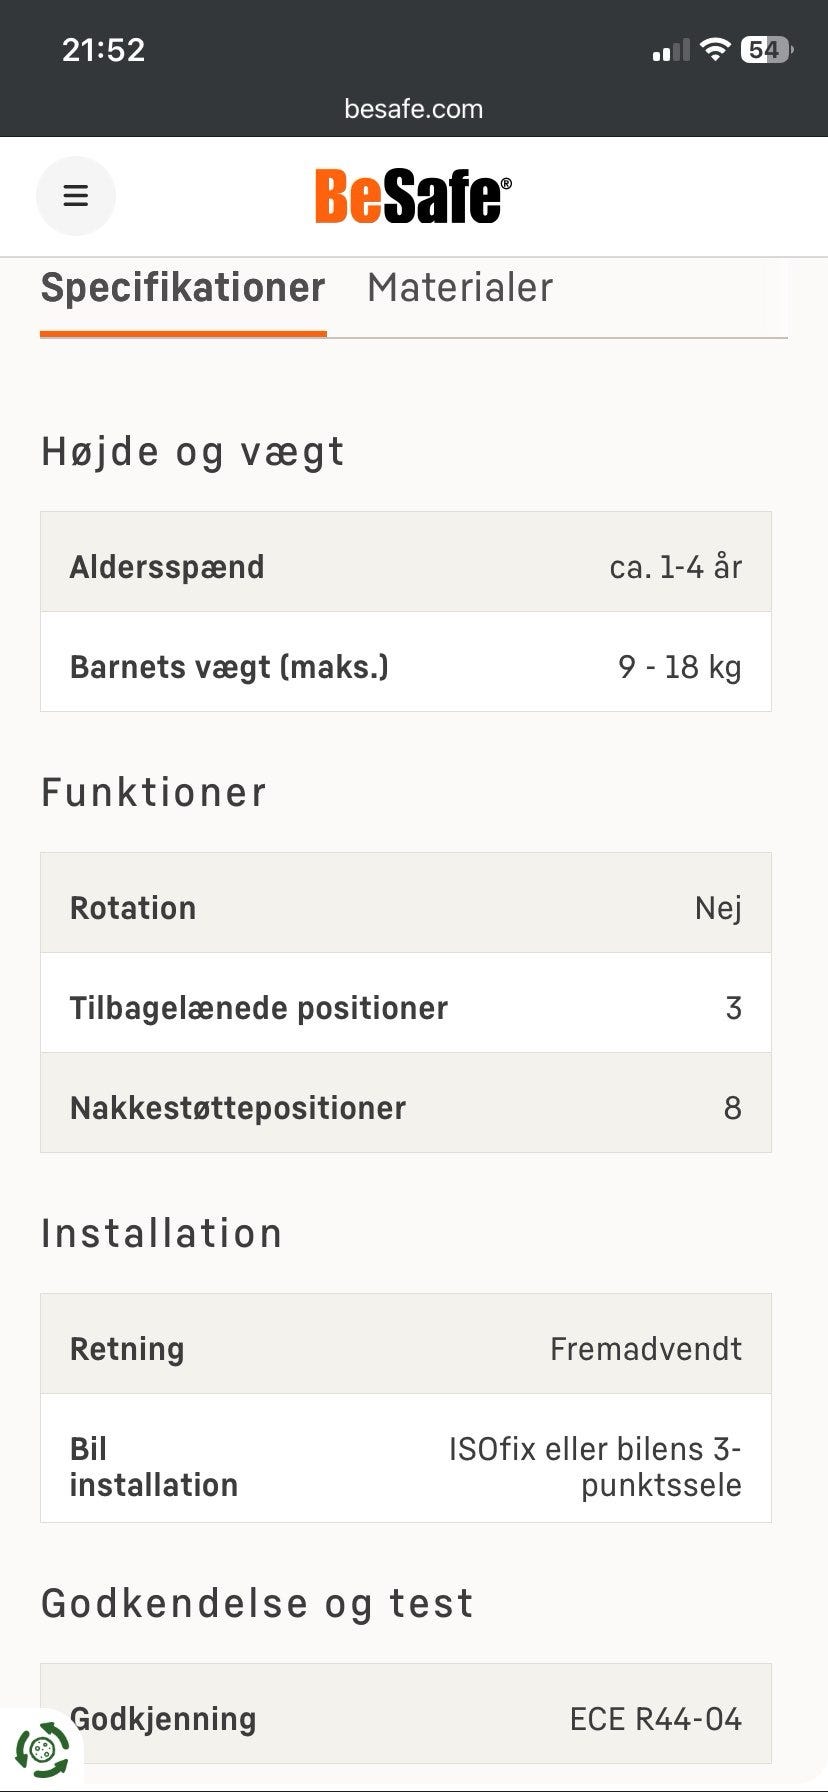The height and width of the screenshot is (1792, 828).
Task: Tap the Wi-Fi status icon
Action: [715, 49]
